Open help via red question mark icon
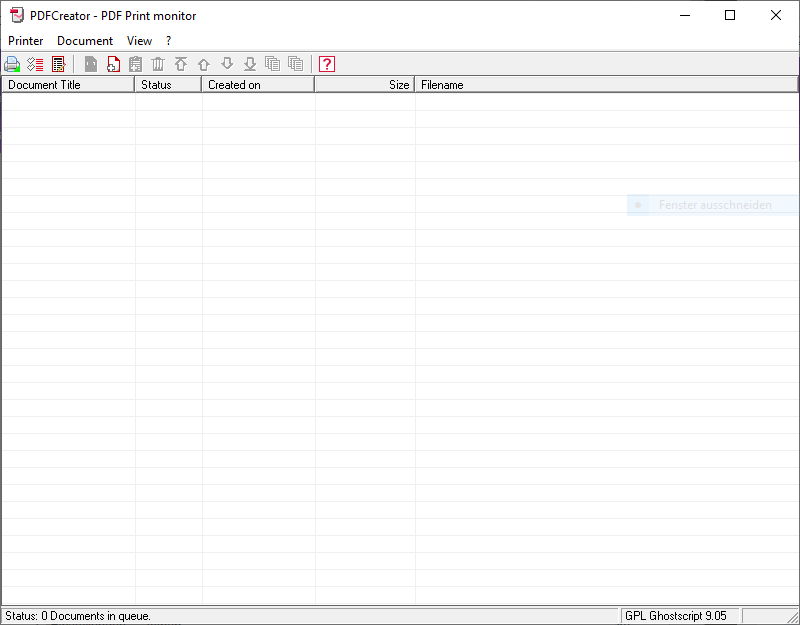The height and width of the screenshot is (625, 800). point(327,64)
